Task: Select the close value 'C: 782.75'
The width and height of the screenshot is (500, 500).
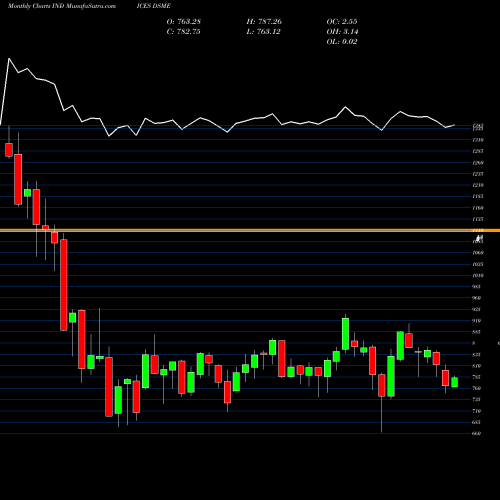Action: [x=184, y=32]
